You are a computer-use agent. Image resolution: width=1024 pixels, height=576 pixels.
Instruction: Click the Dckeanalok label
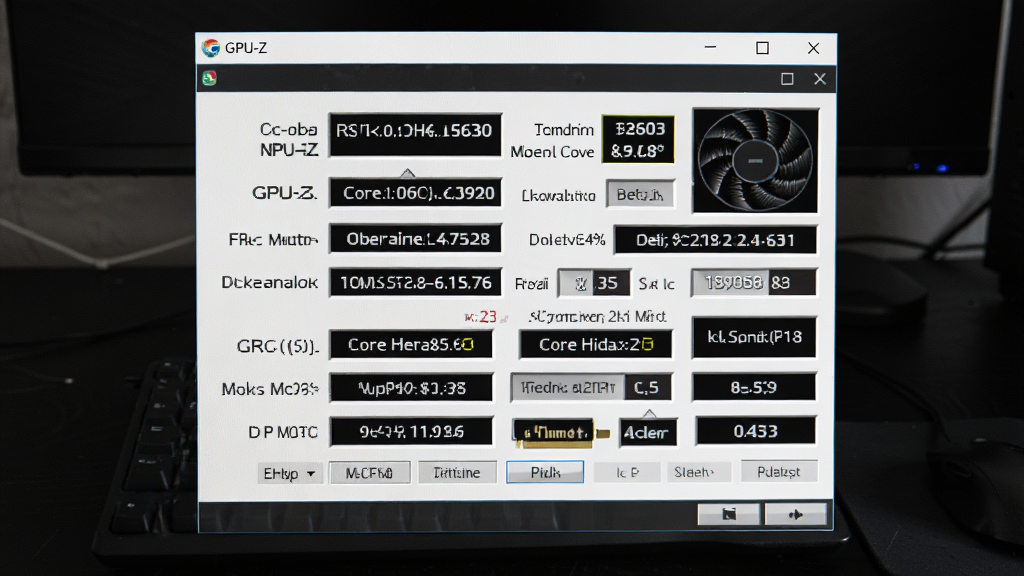[269, 283]
